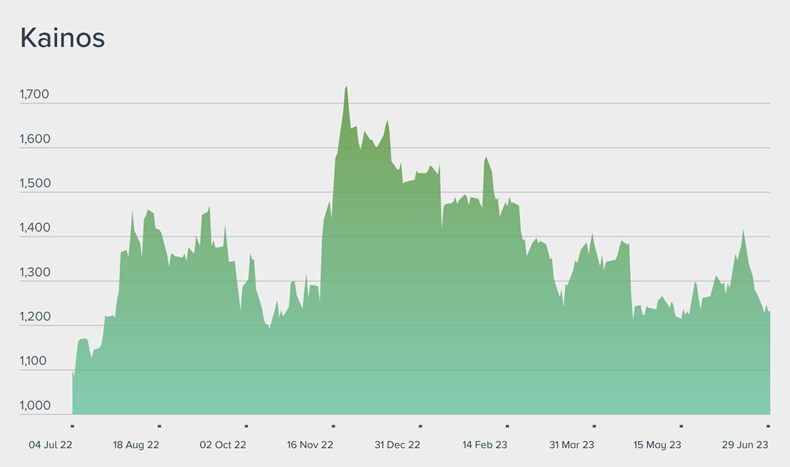Select the 31 Dec 22 date label
The height and width of the screenshot is (467, 790).
pos(397,445)
